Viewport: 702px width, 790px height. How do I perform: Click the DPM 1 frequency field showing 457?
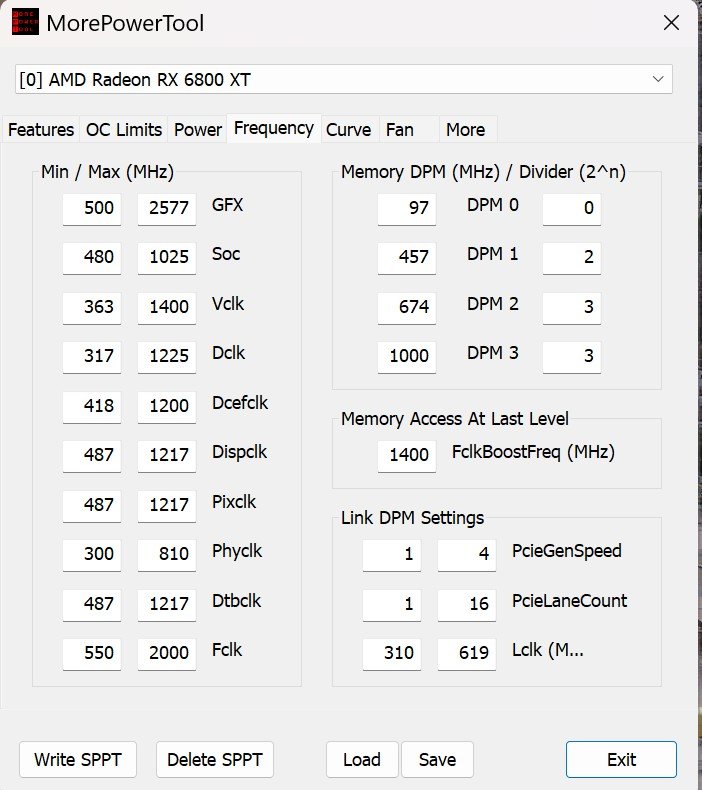407,258
